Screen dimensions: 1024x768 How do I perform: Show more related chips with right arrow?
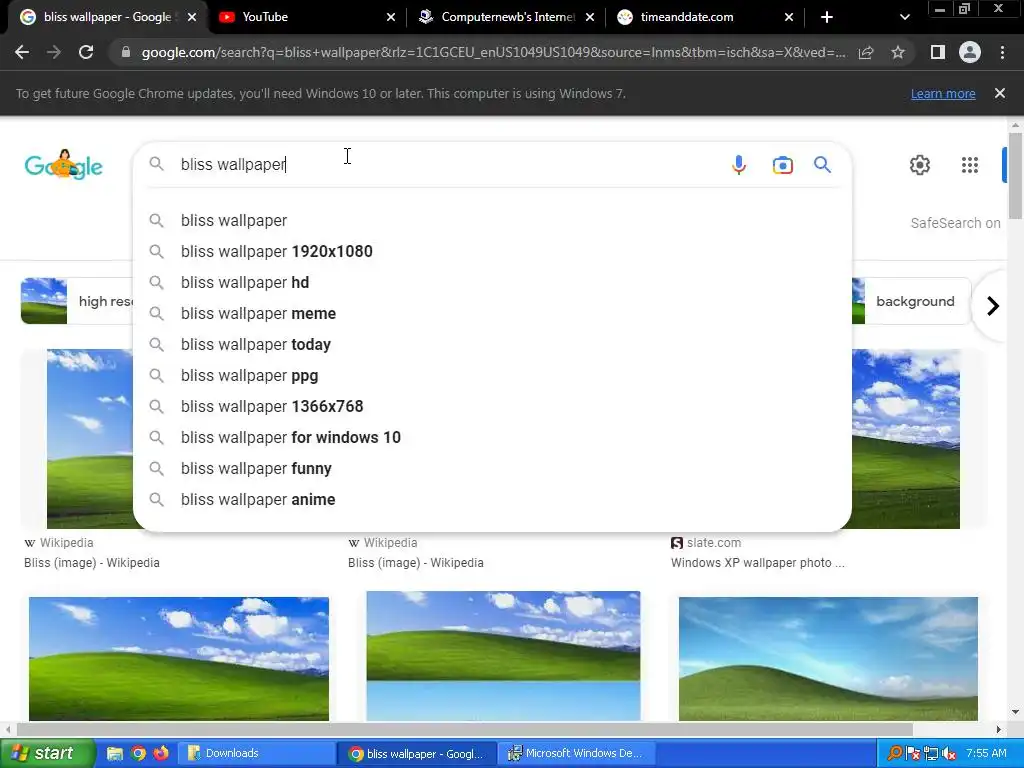(x=993, y=305)
